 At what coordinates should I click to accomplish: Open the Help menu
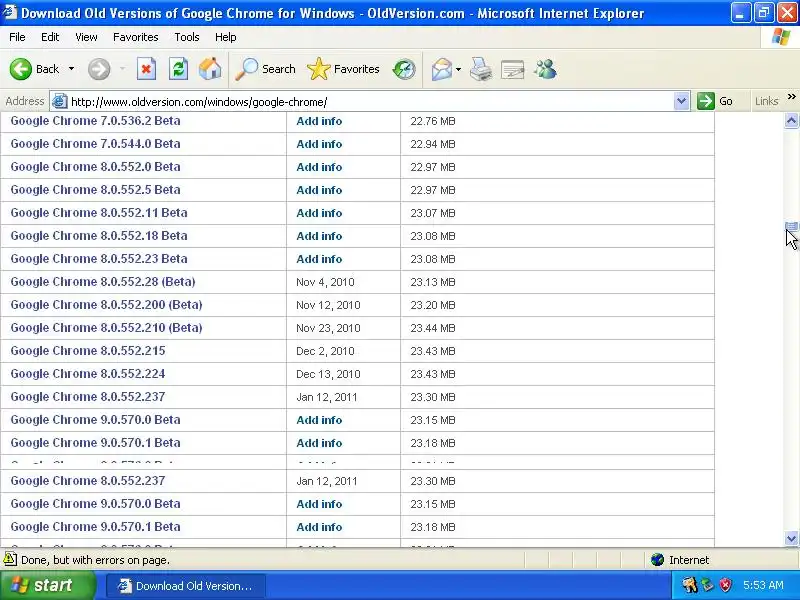(x=226, y=37)
